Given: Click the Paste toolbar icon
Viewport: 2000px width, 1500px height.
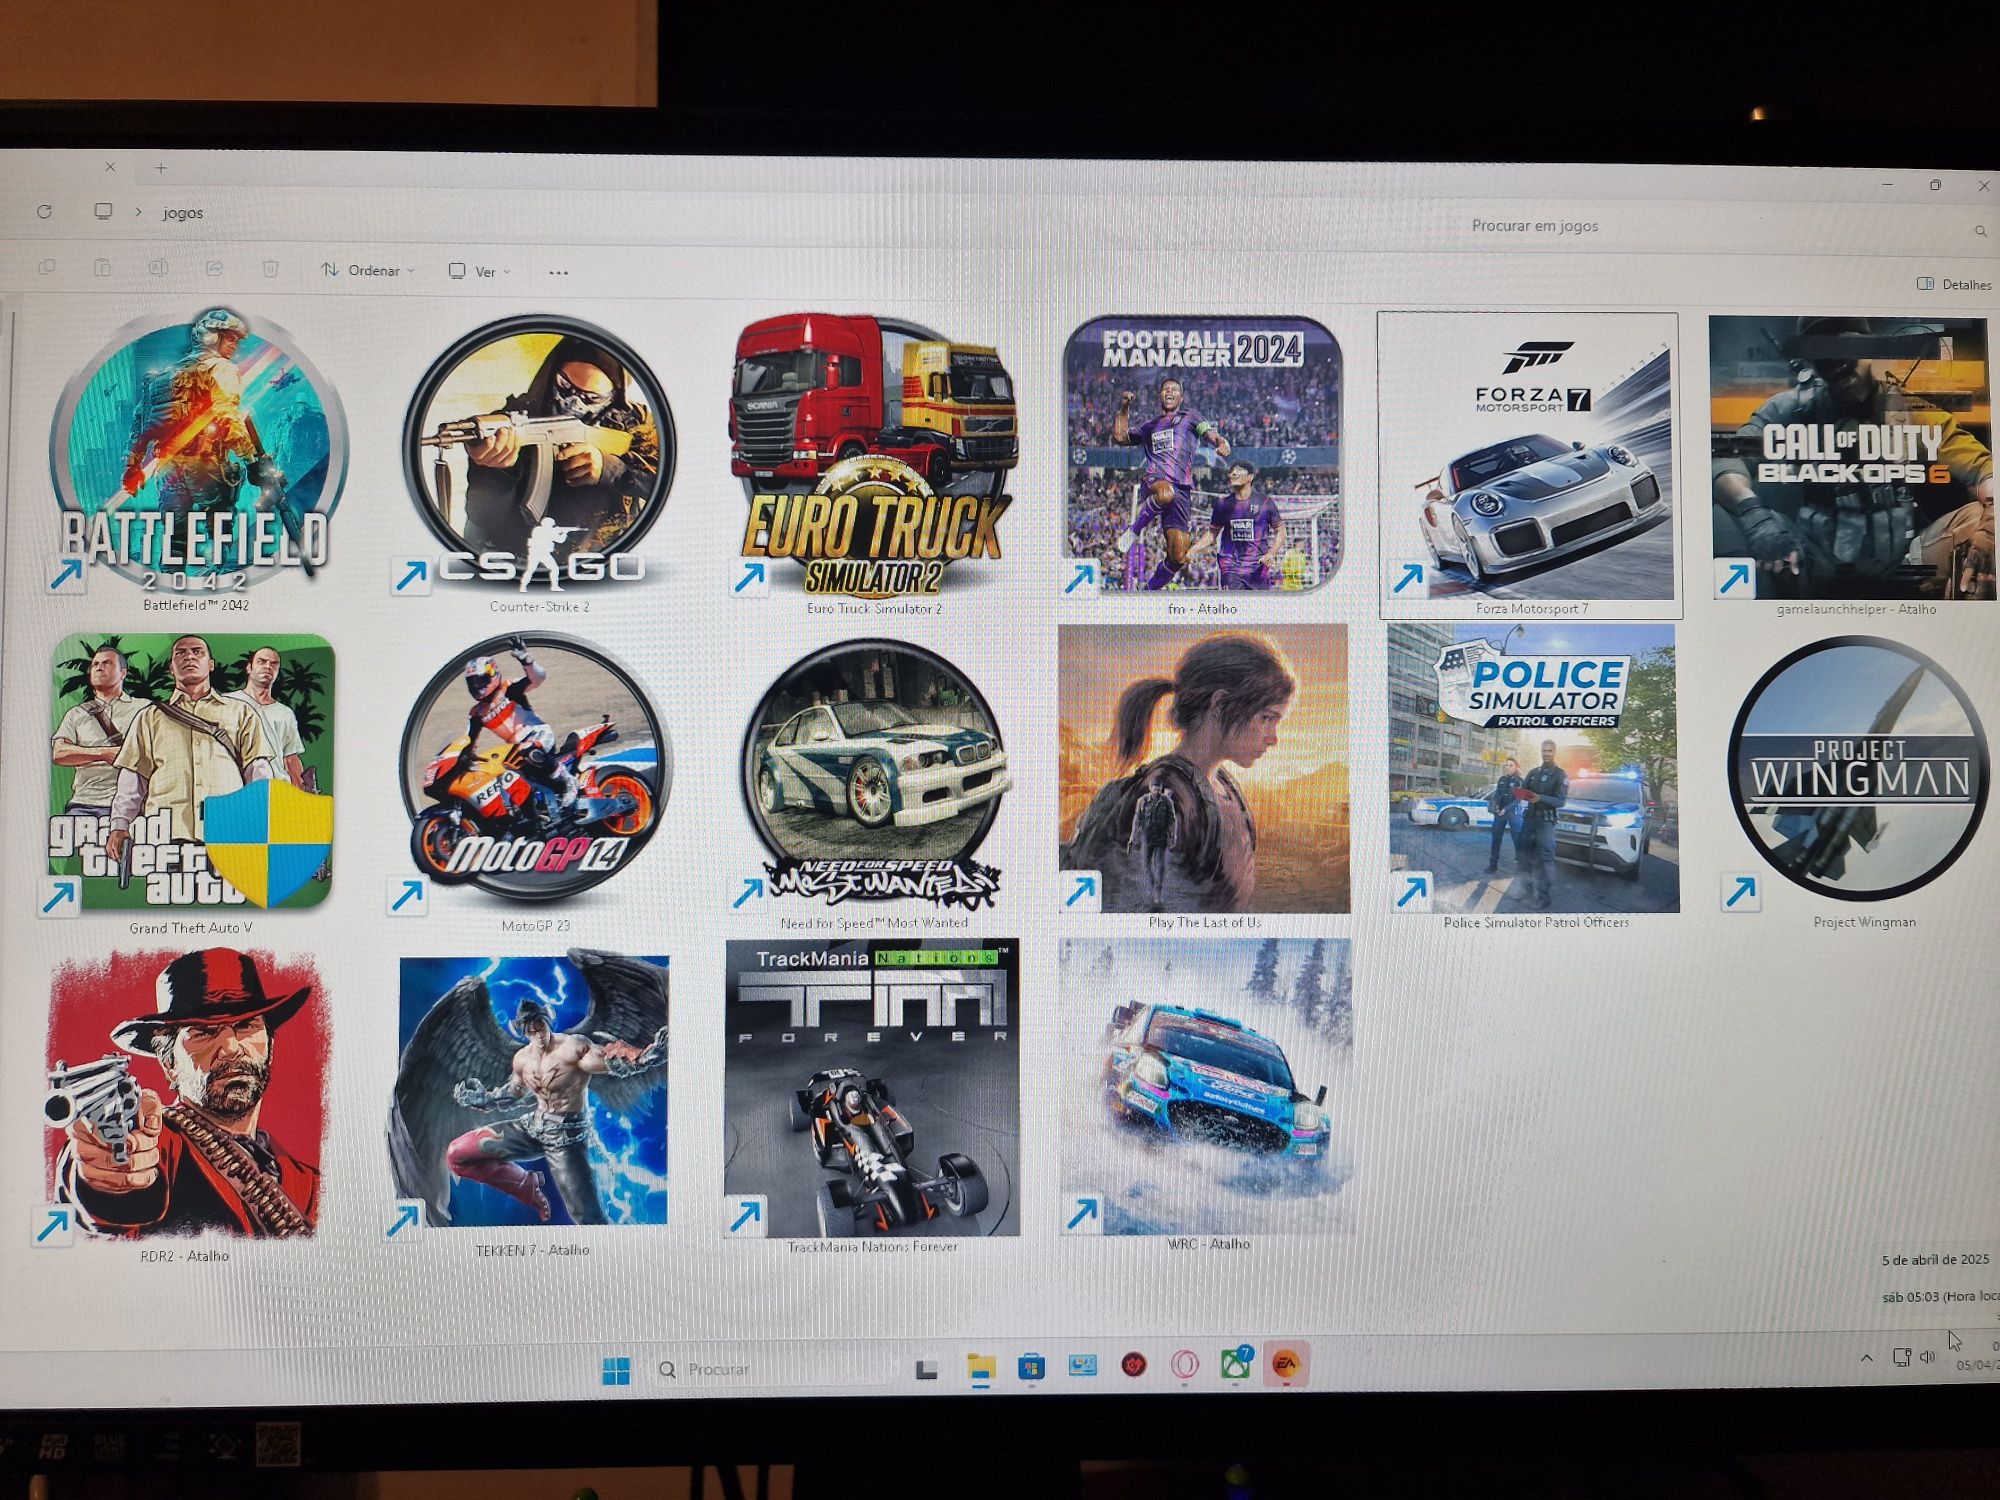Looking at the screenshot, I should [x=102, y=267].
